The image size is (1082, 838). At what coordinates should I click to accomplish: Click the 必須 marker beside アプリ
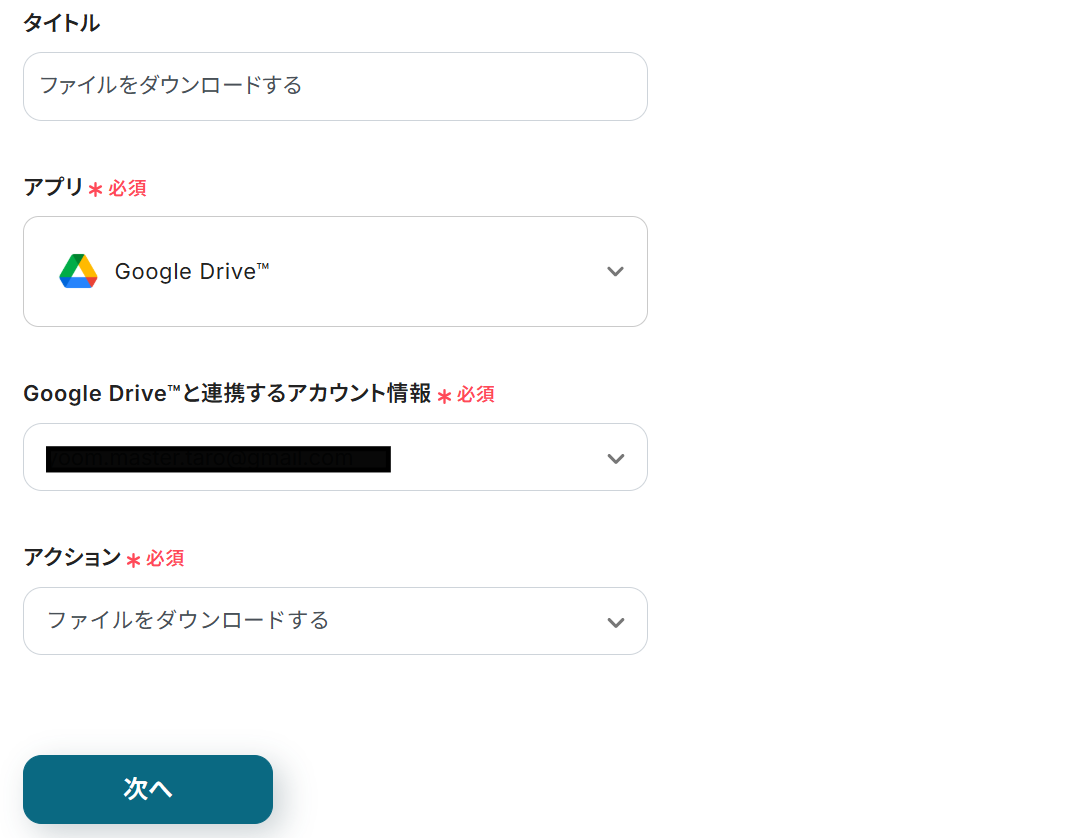click(127, 188)
